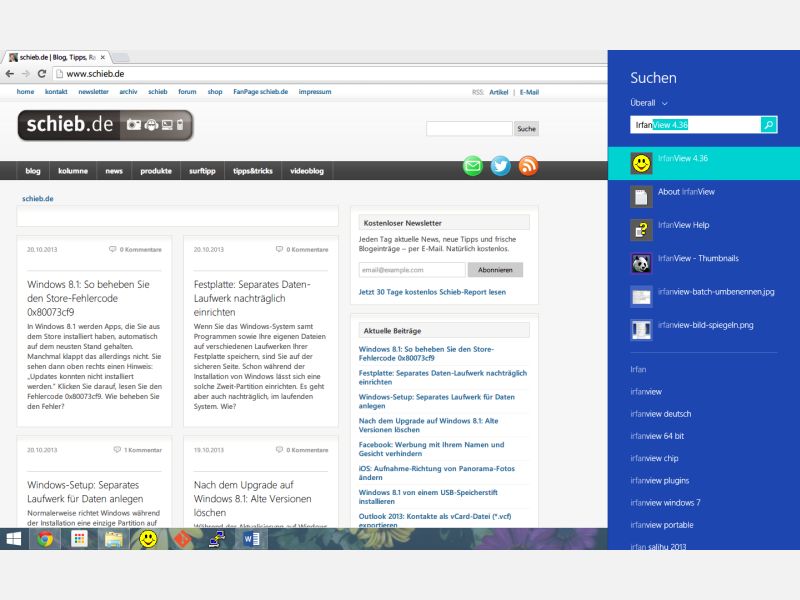Open article 'Windows 8.1: So beheben Sie den Store-Fehlercode'
Screen dimensions: 800x600
click(88, 298)
